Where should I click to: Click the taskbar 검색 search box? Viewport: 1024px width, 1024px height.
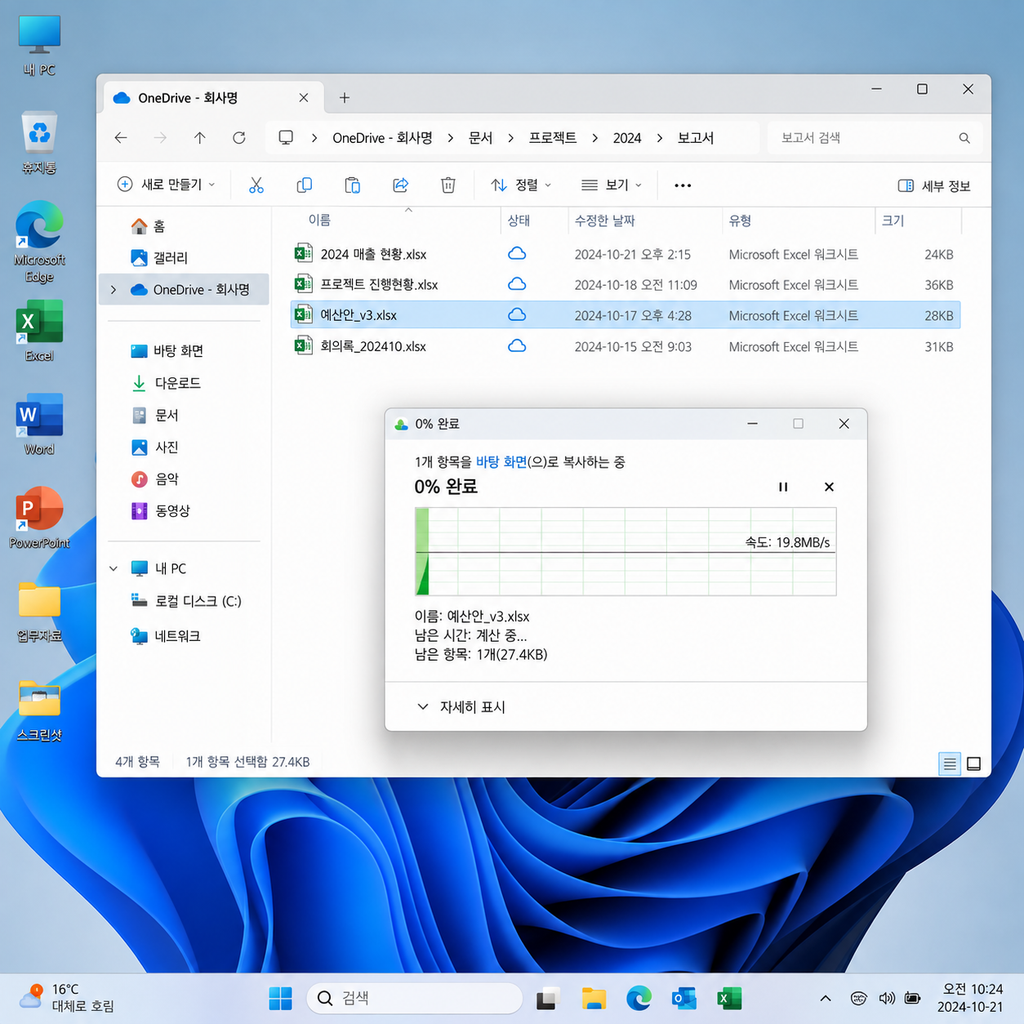point(415,998)
